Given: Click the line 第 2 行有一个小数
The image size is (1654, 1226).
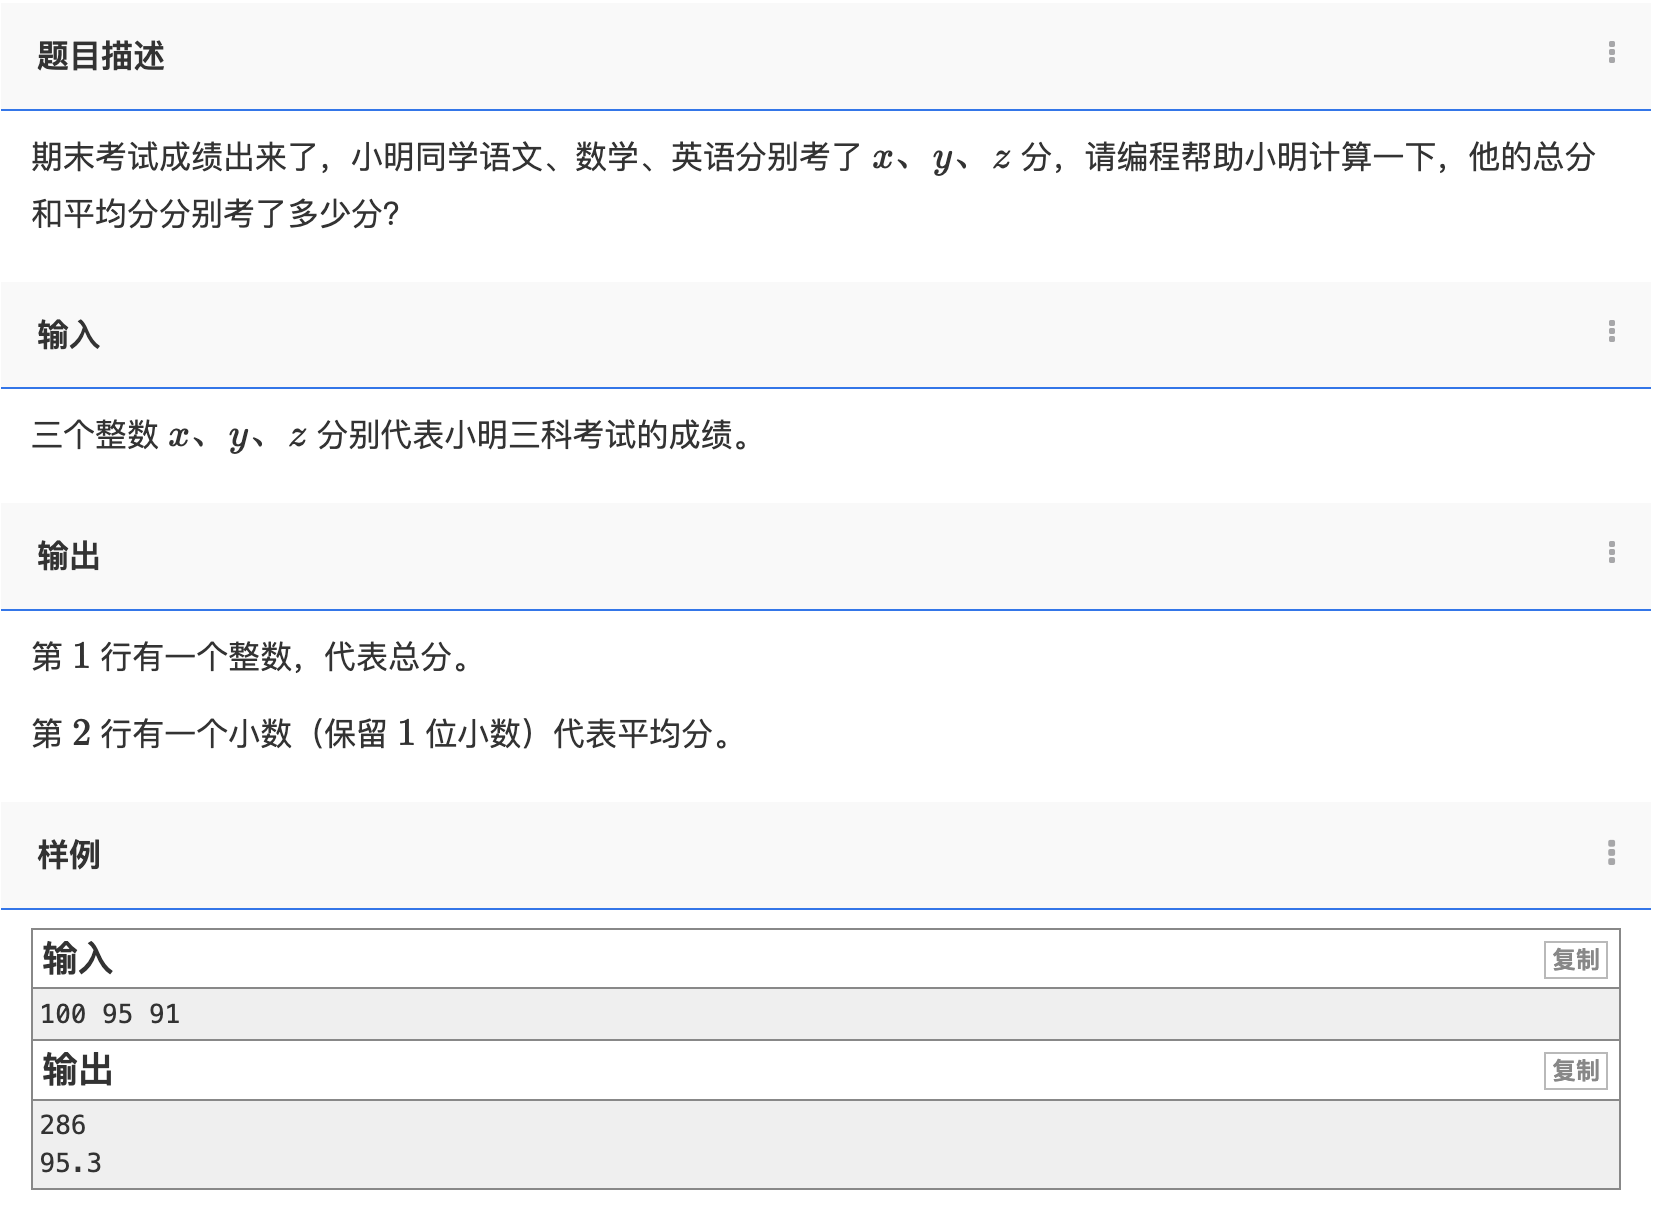Looking at the screenshot, I should click(380, 734).
